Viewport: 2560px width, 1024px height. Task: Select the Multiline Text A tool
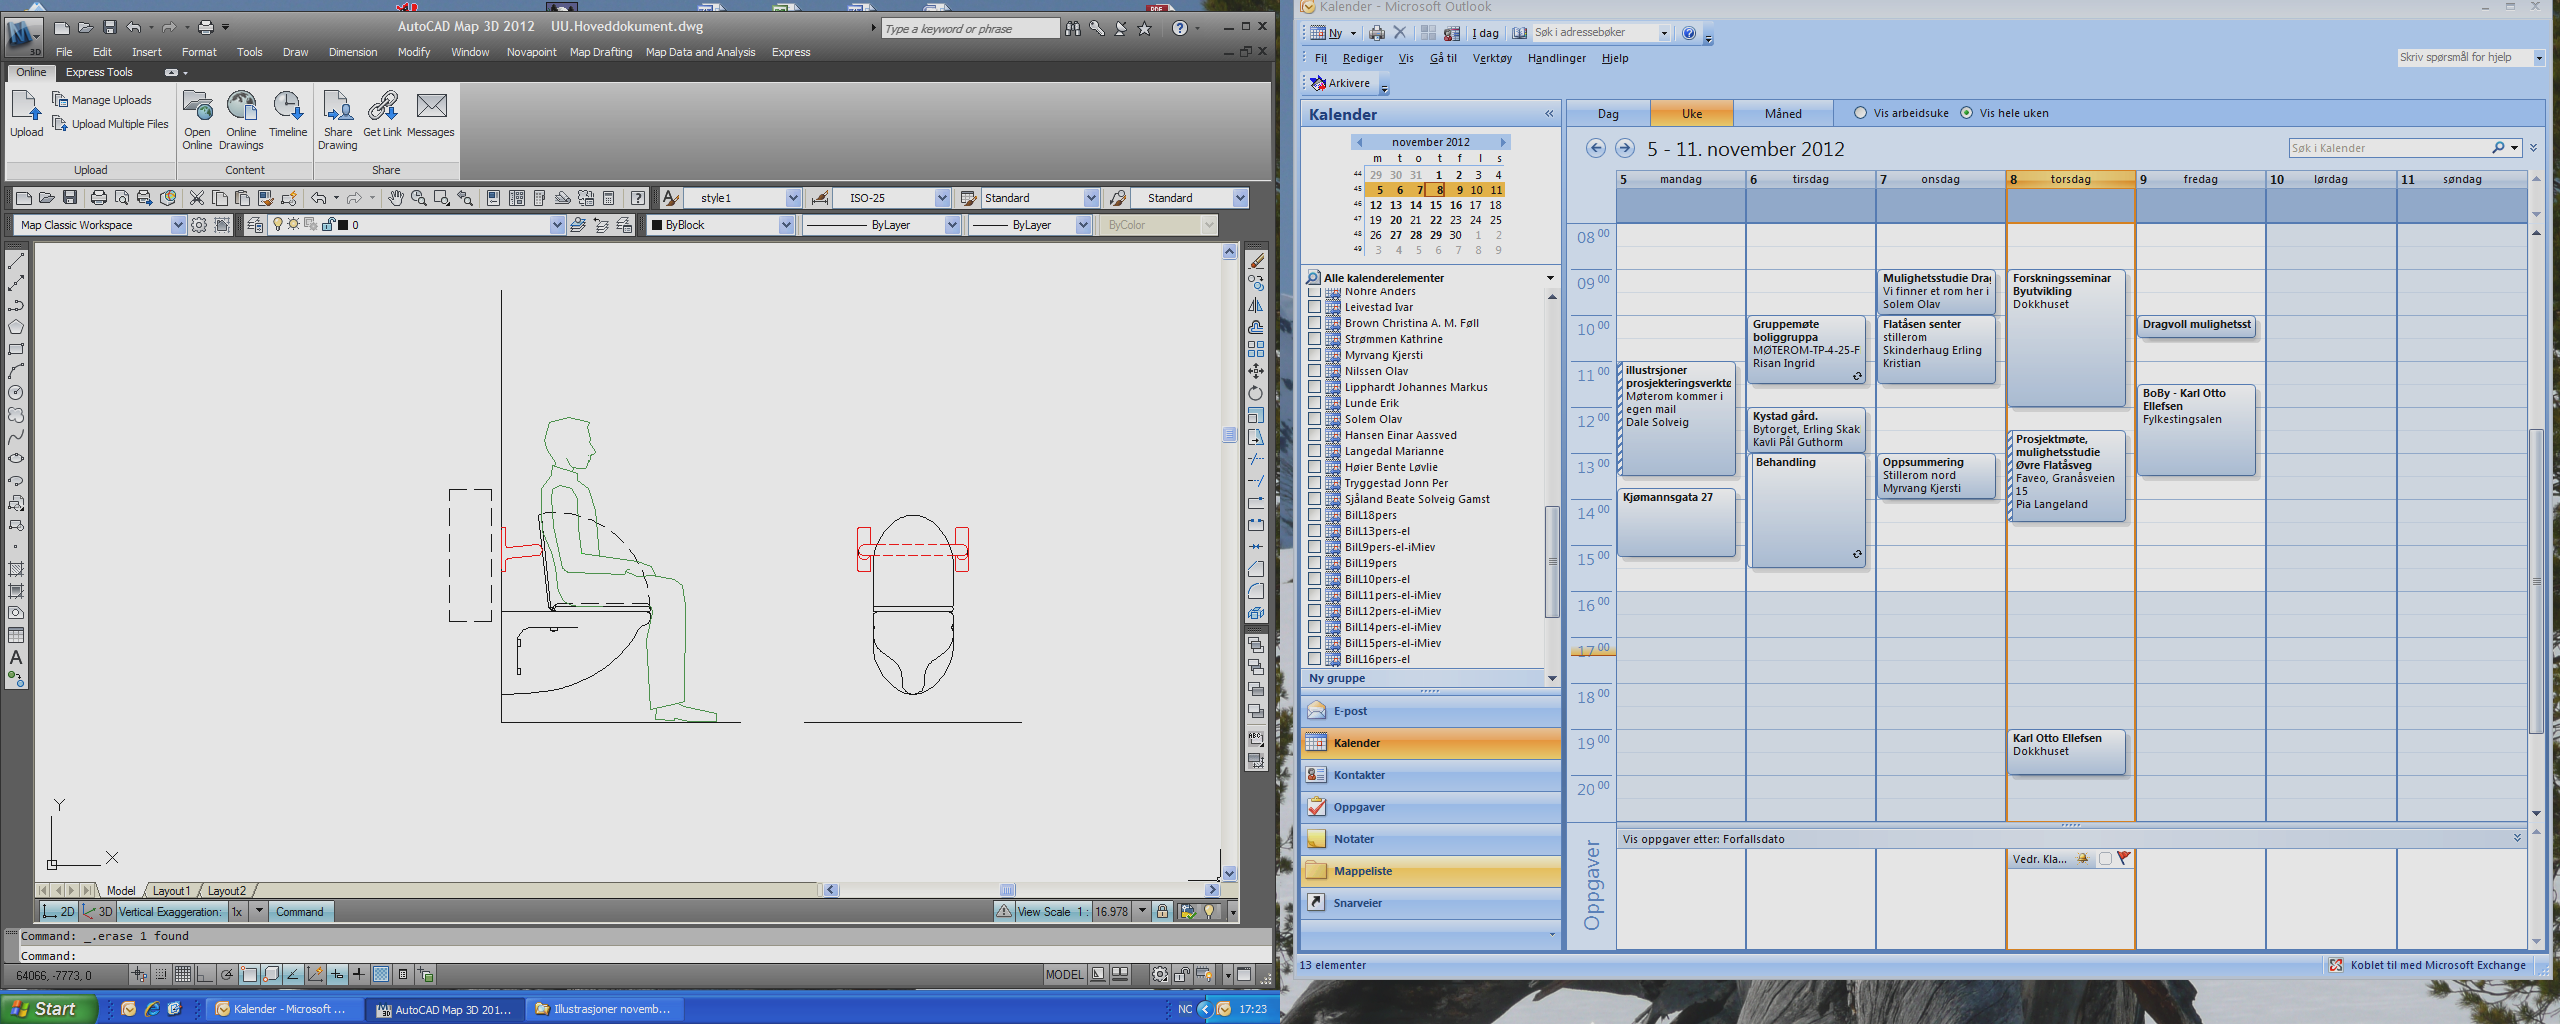pyautogui.click(x=16, y=657)
